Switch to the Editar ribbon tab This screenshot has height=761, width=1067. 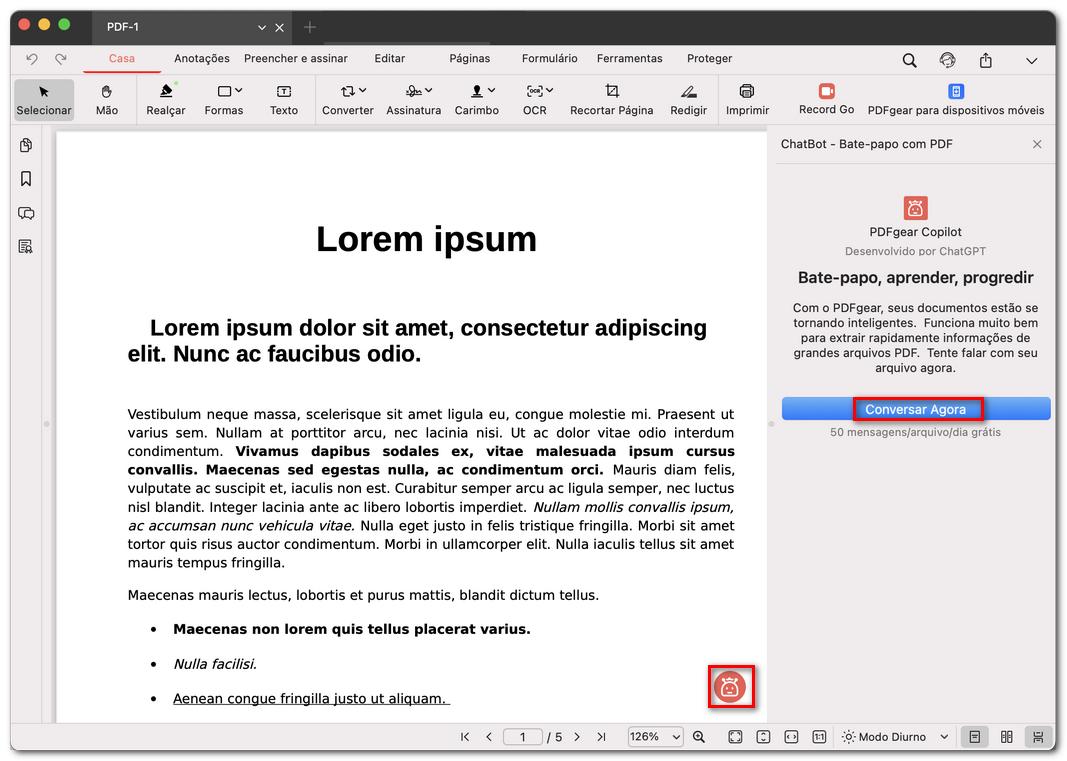coord(389,58)
